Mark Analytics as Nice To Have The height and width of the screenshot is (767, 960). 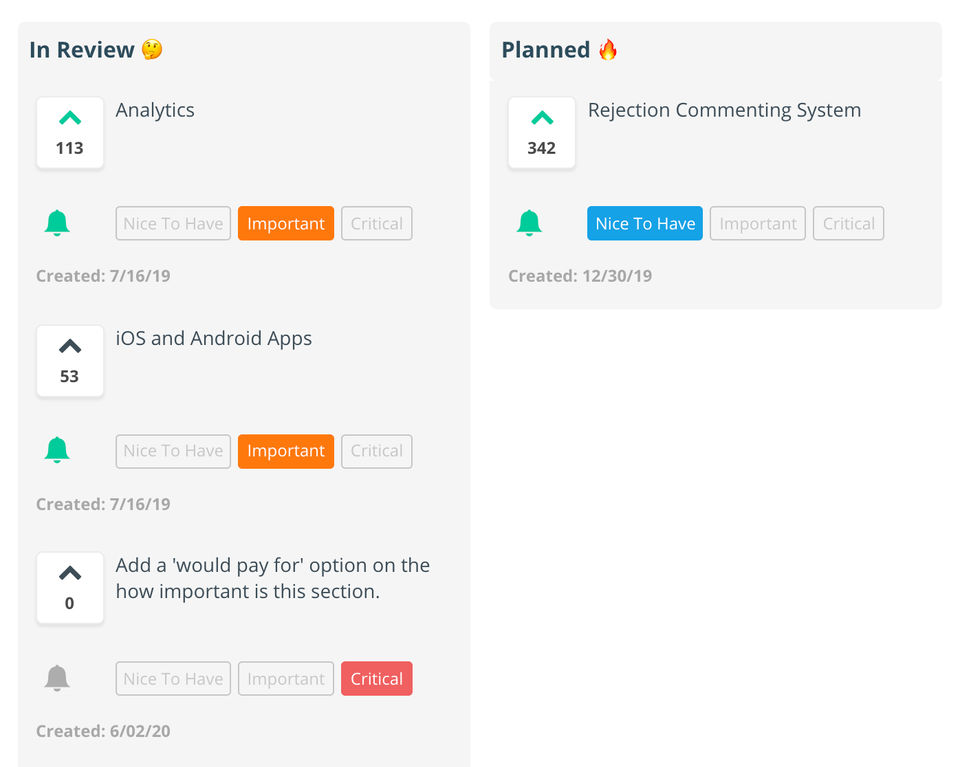coord(173,223)
